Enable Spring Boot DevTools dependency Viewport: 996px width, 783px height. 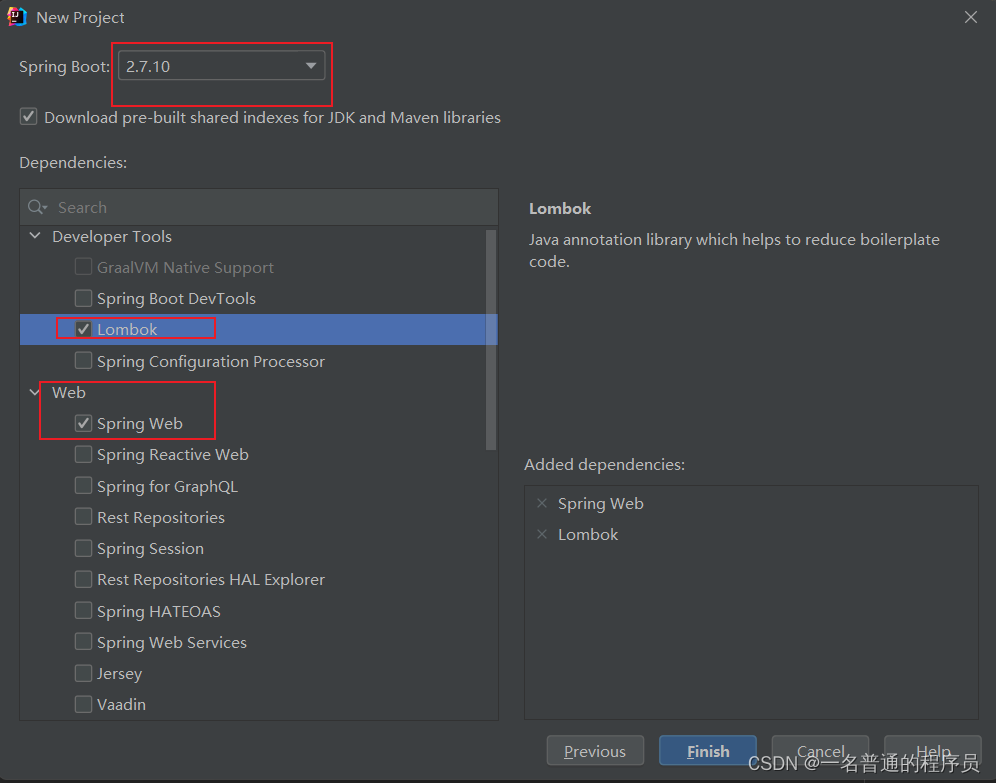(x=83, y=298)
